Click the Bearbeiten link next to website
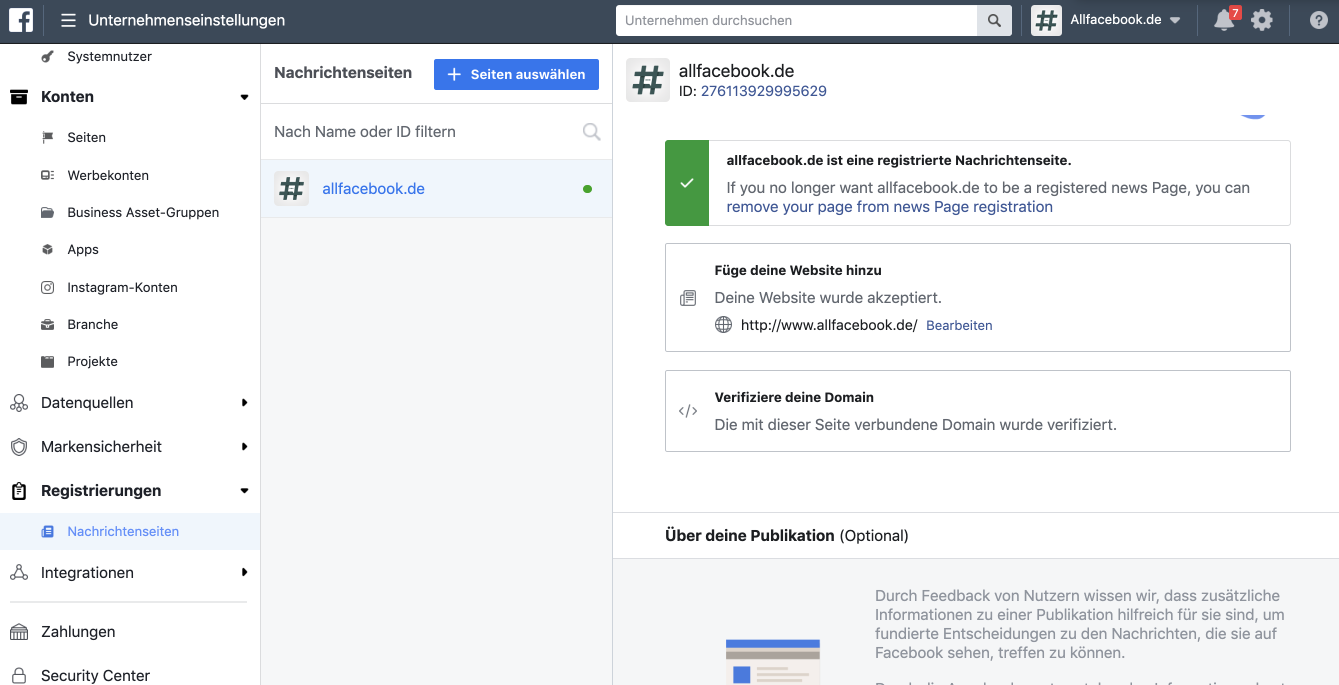1339x685 pixels. [959, 326]
